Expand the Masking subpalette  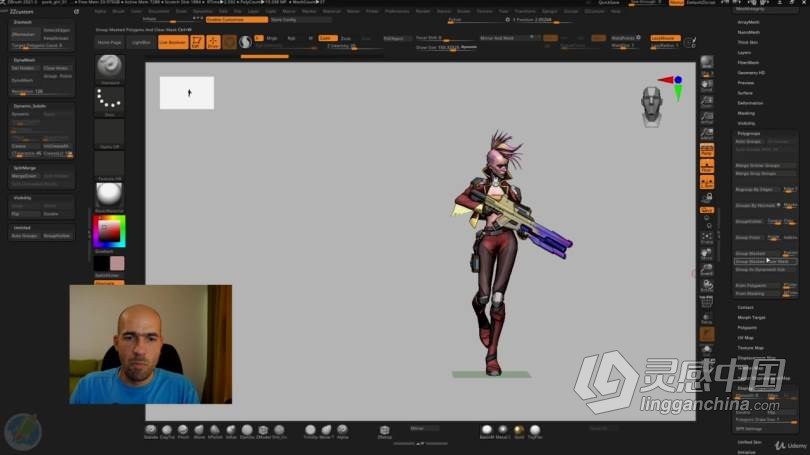[746, 113]
